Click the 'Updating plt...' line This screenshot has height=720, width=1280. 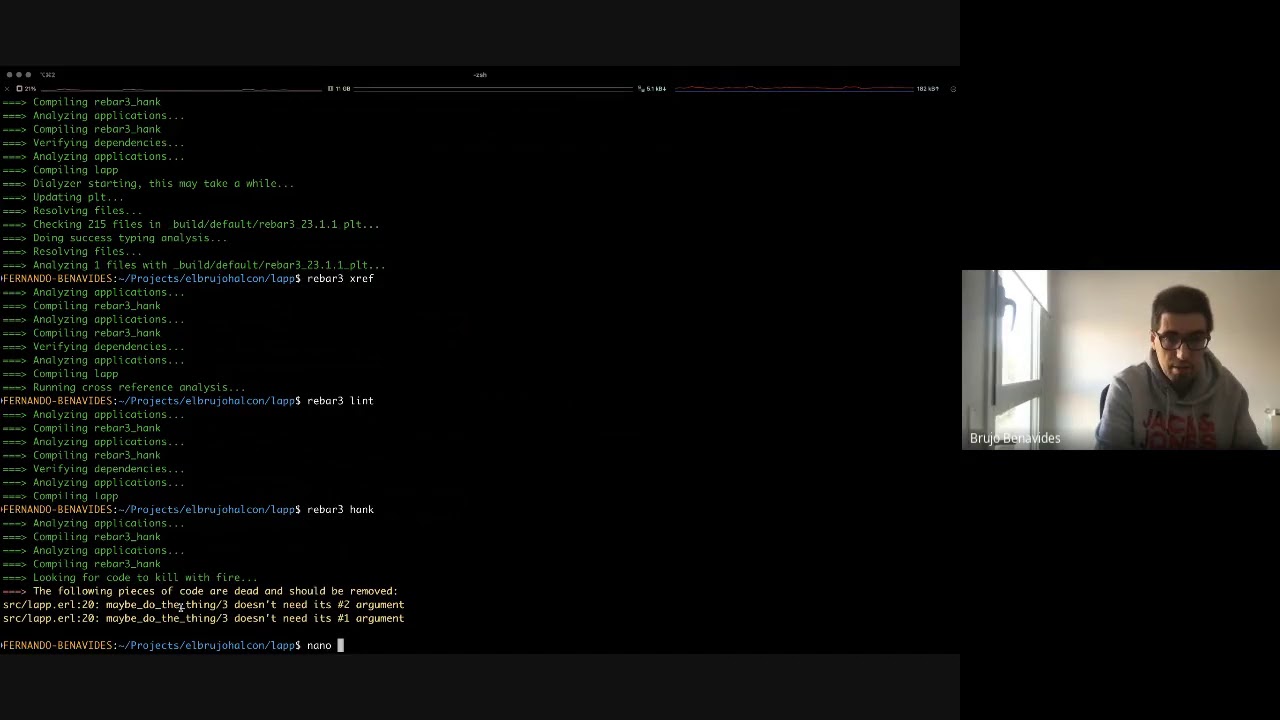pyautogui.click(x=63, y=198)
